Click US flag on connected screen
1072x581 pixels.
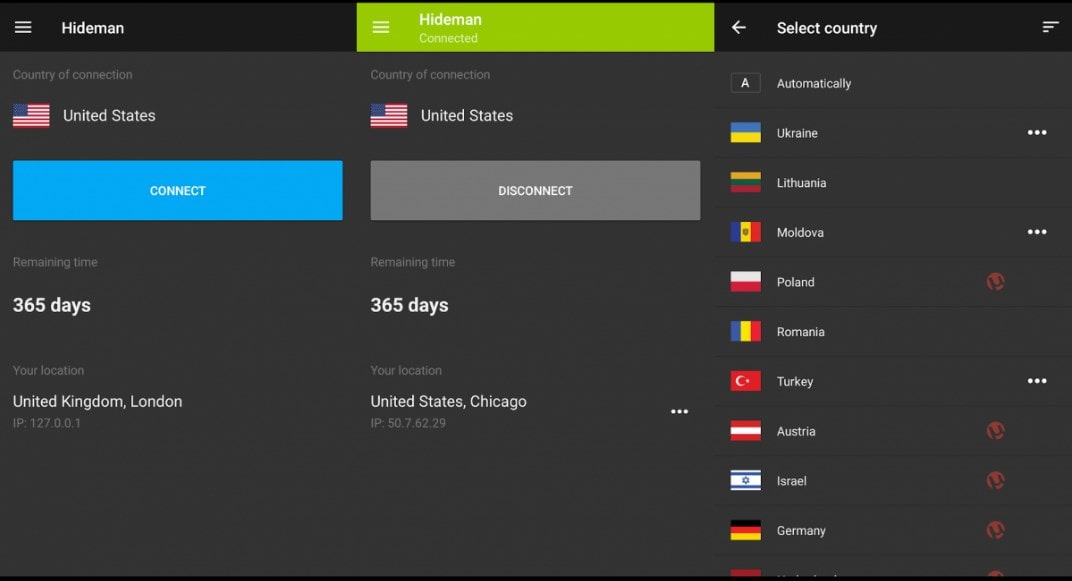tap(389, 116)
